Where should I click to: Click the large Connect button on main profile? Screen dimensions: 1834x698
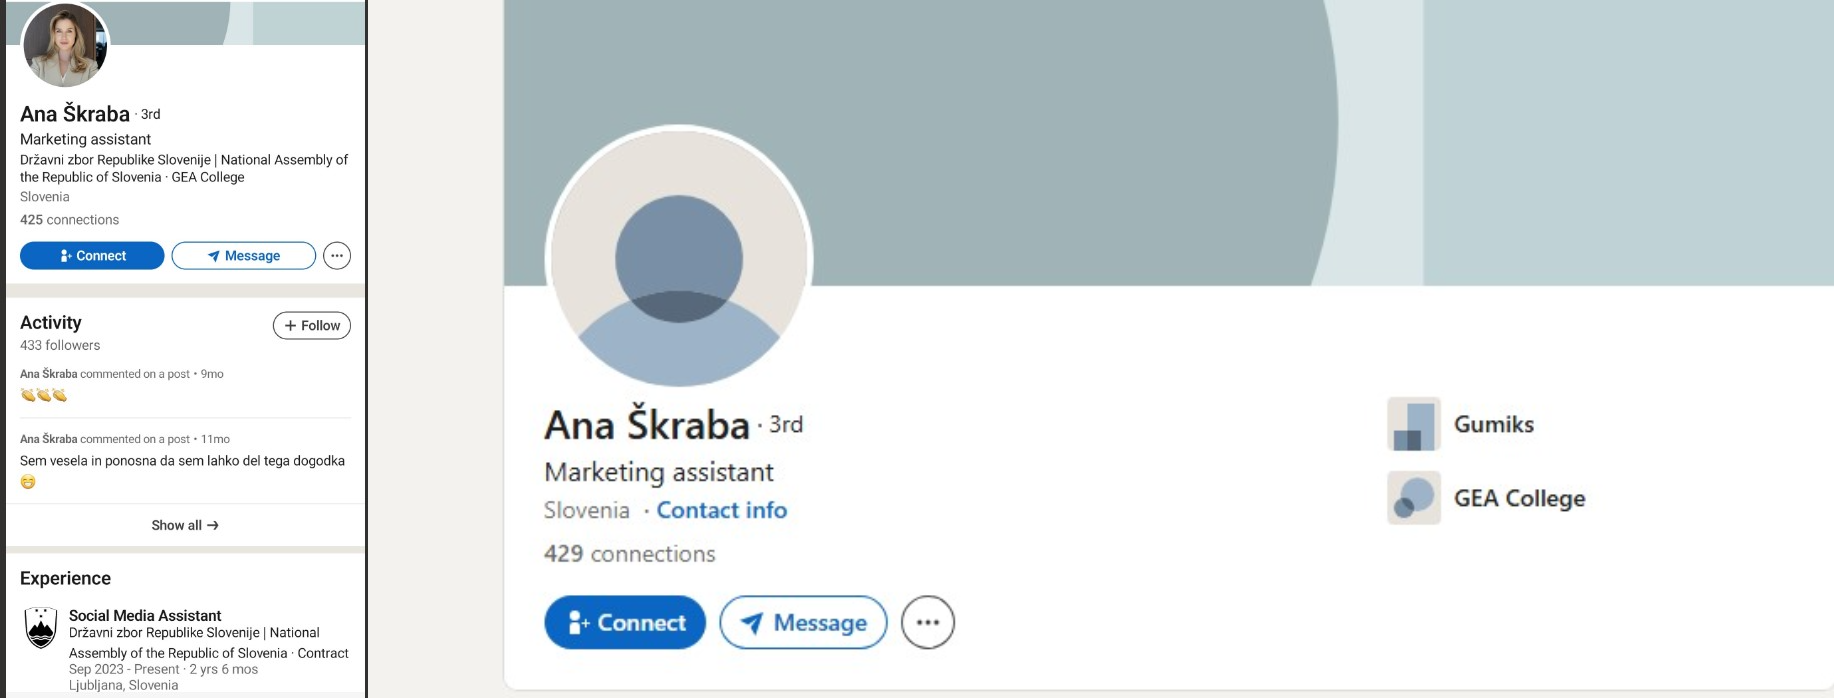tap(625, 623)
